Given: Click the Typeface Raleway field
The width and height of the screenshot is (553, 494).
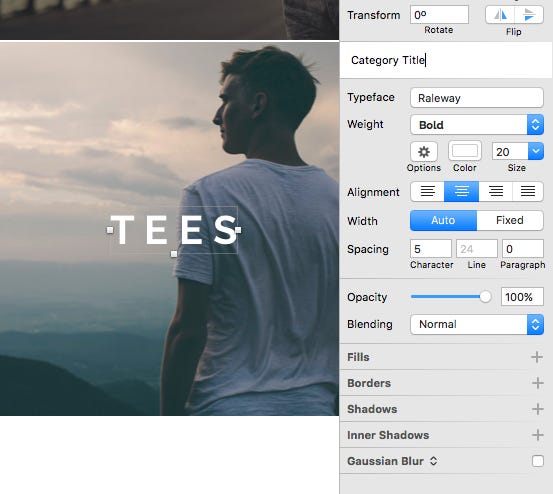Looking at the screenshot, I should pyautogui.click(x=477, y=98).
